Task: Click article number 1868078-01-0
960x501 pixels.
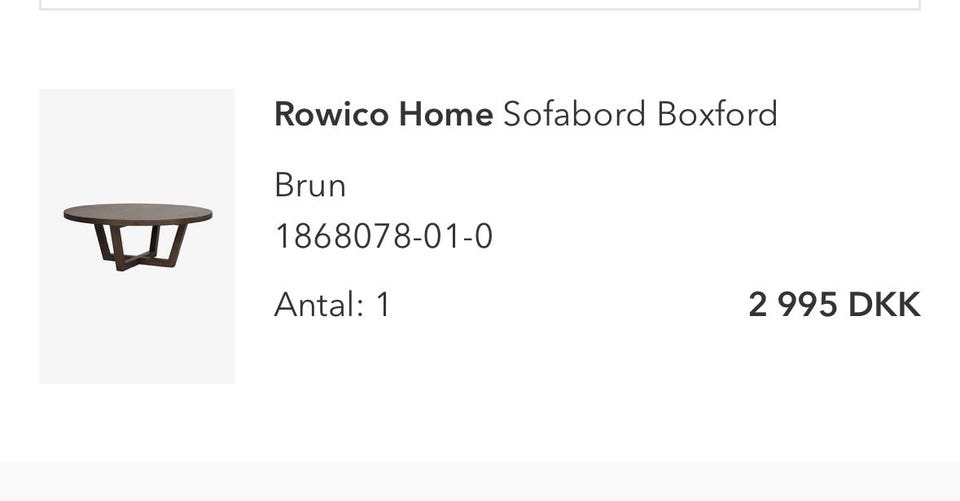Action: click(383, 237)
